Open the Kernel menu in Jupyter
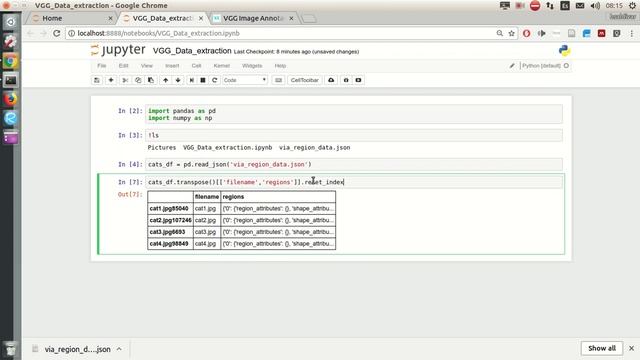Image resolution: width=640 pixels, height=360 pixels. 222,66
